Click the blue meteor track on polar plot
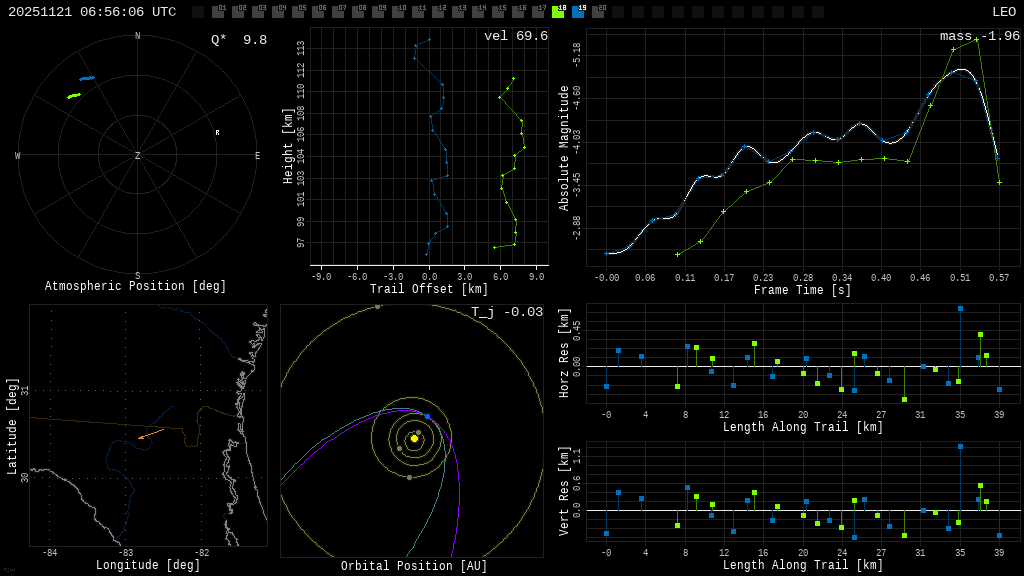The width and height of the screenshot is (1024, 576). (x=87, y=78)
